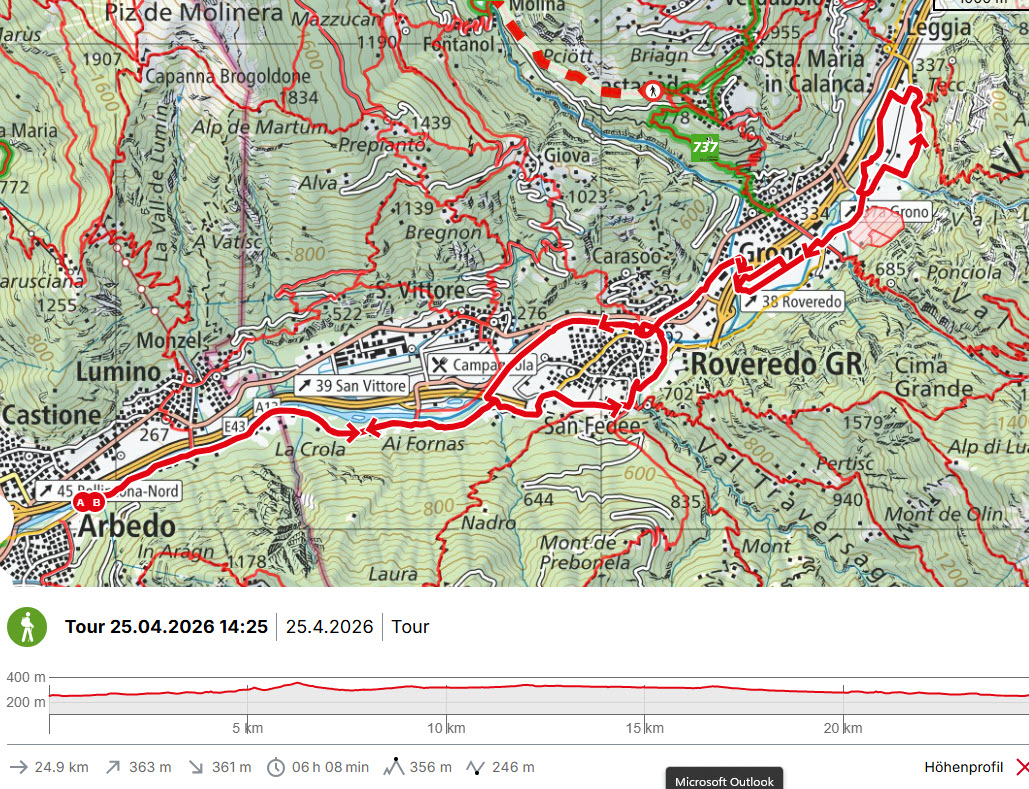Click the ascent arrow icon beside 363 m
The image size is (1029, 789).
point(113,767)
